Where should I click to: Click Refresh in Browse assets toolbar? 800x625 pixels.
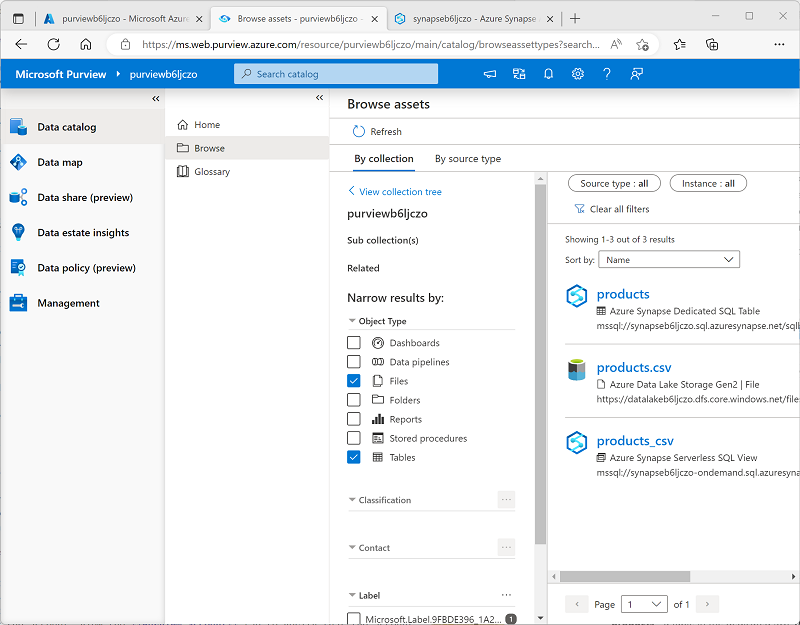(377, 132)
